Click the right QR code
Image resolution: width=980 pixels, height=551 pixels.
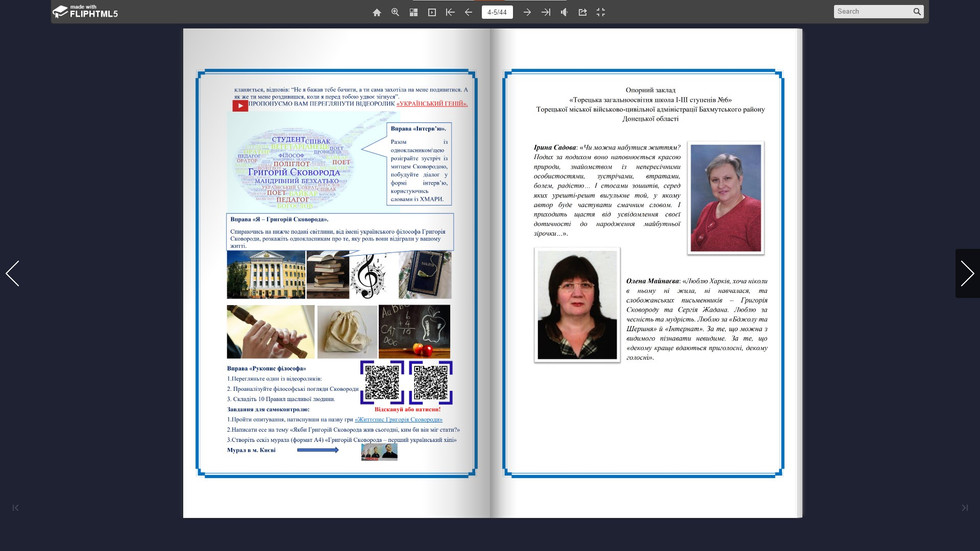click(x=431, y=382)
